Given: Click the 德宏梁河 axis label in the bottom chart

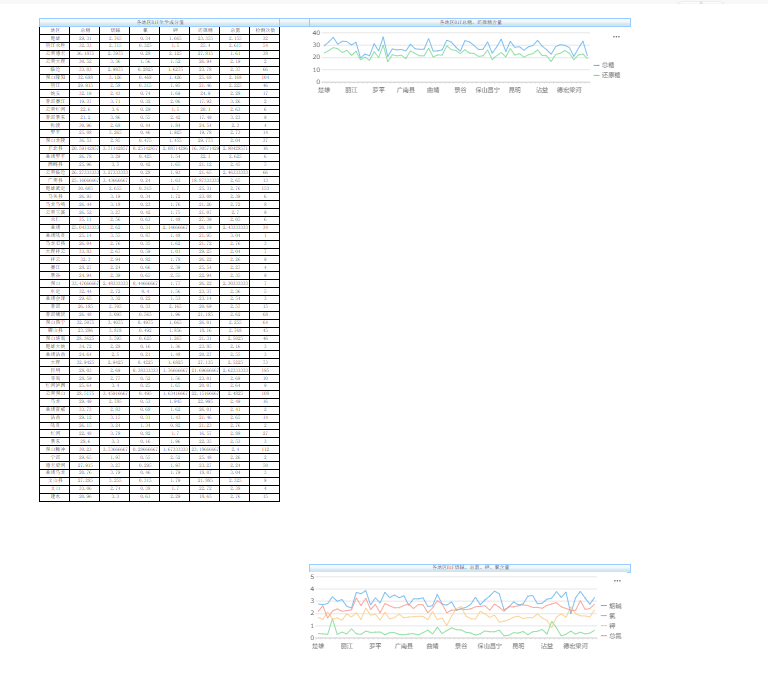Looking at the screenshot, I should (576, 646).
